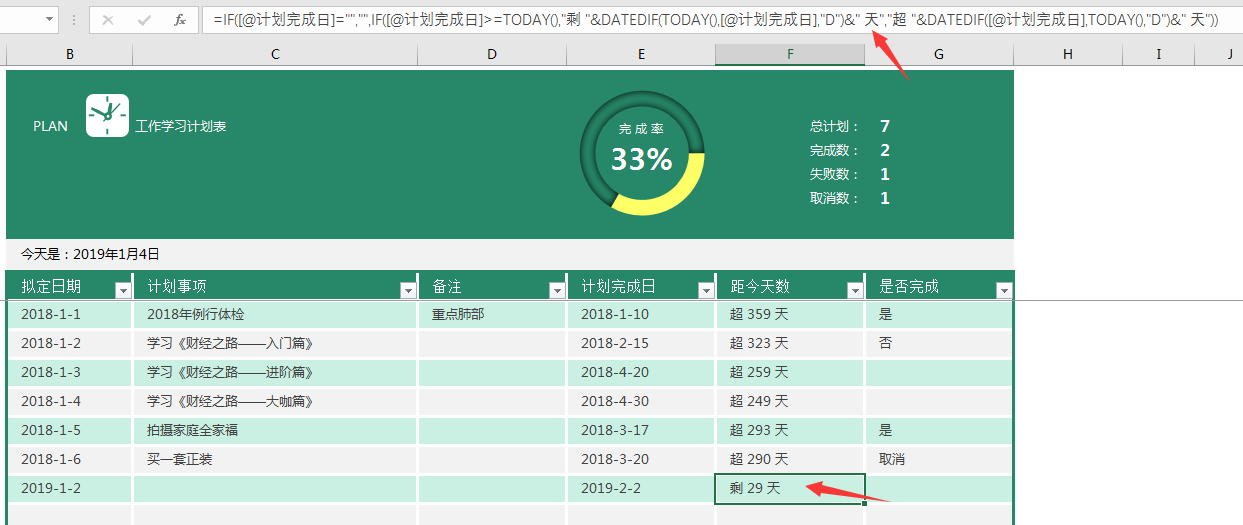The image size is (1243, 525).
Task: Open the 是否完成 filter dropdown
Action: tap(1004, 290)
